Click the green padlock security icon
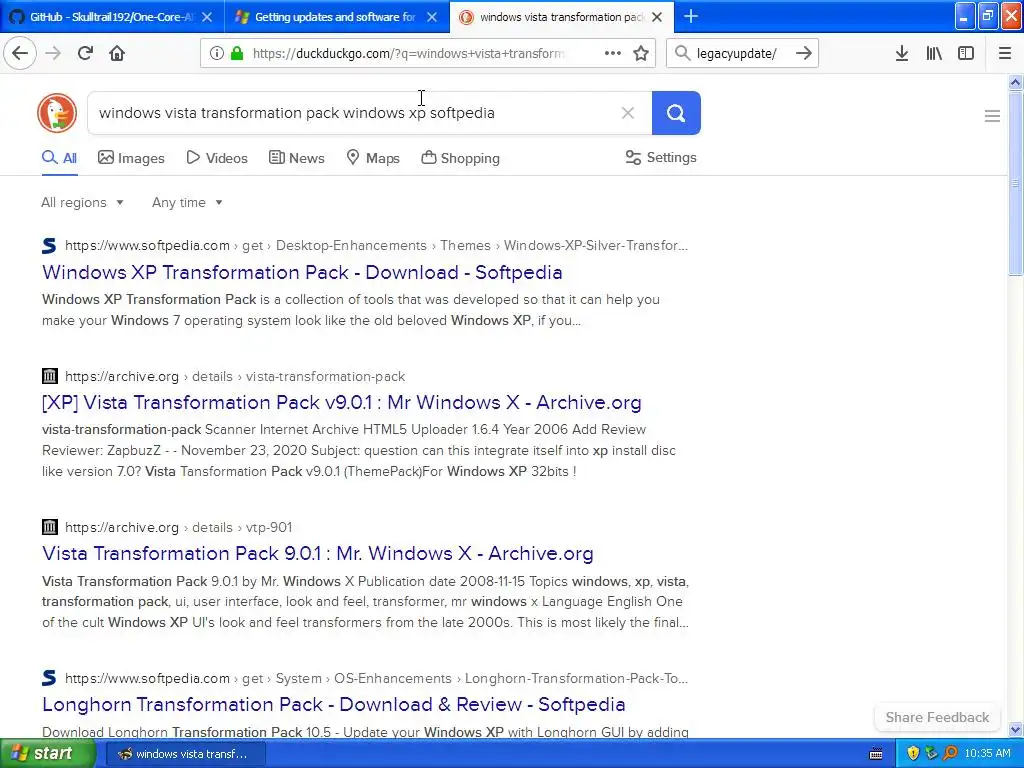Viewport: 1024px width, 768px height. 237,53
